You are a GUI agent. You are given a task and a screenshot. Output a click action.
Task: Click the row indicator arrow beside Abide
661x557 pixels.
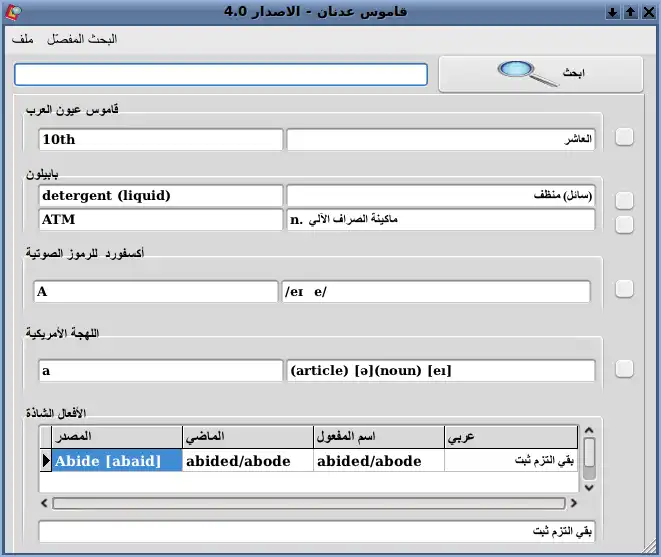46,460
